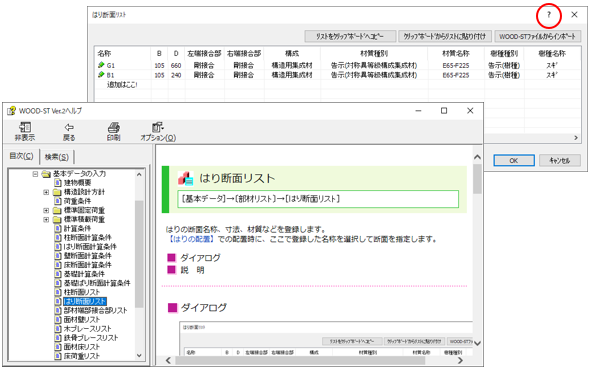Switch to the 目次(C) tab
Screen dimensions: 590x370
pyautogui.click(x=21, y=156)
